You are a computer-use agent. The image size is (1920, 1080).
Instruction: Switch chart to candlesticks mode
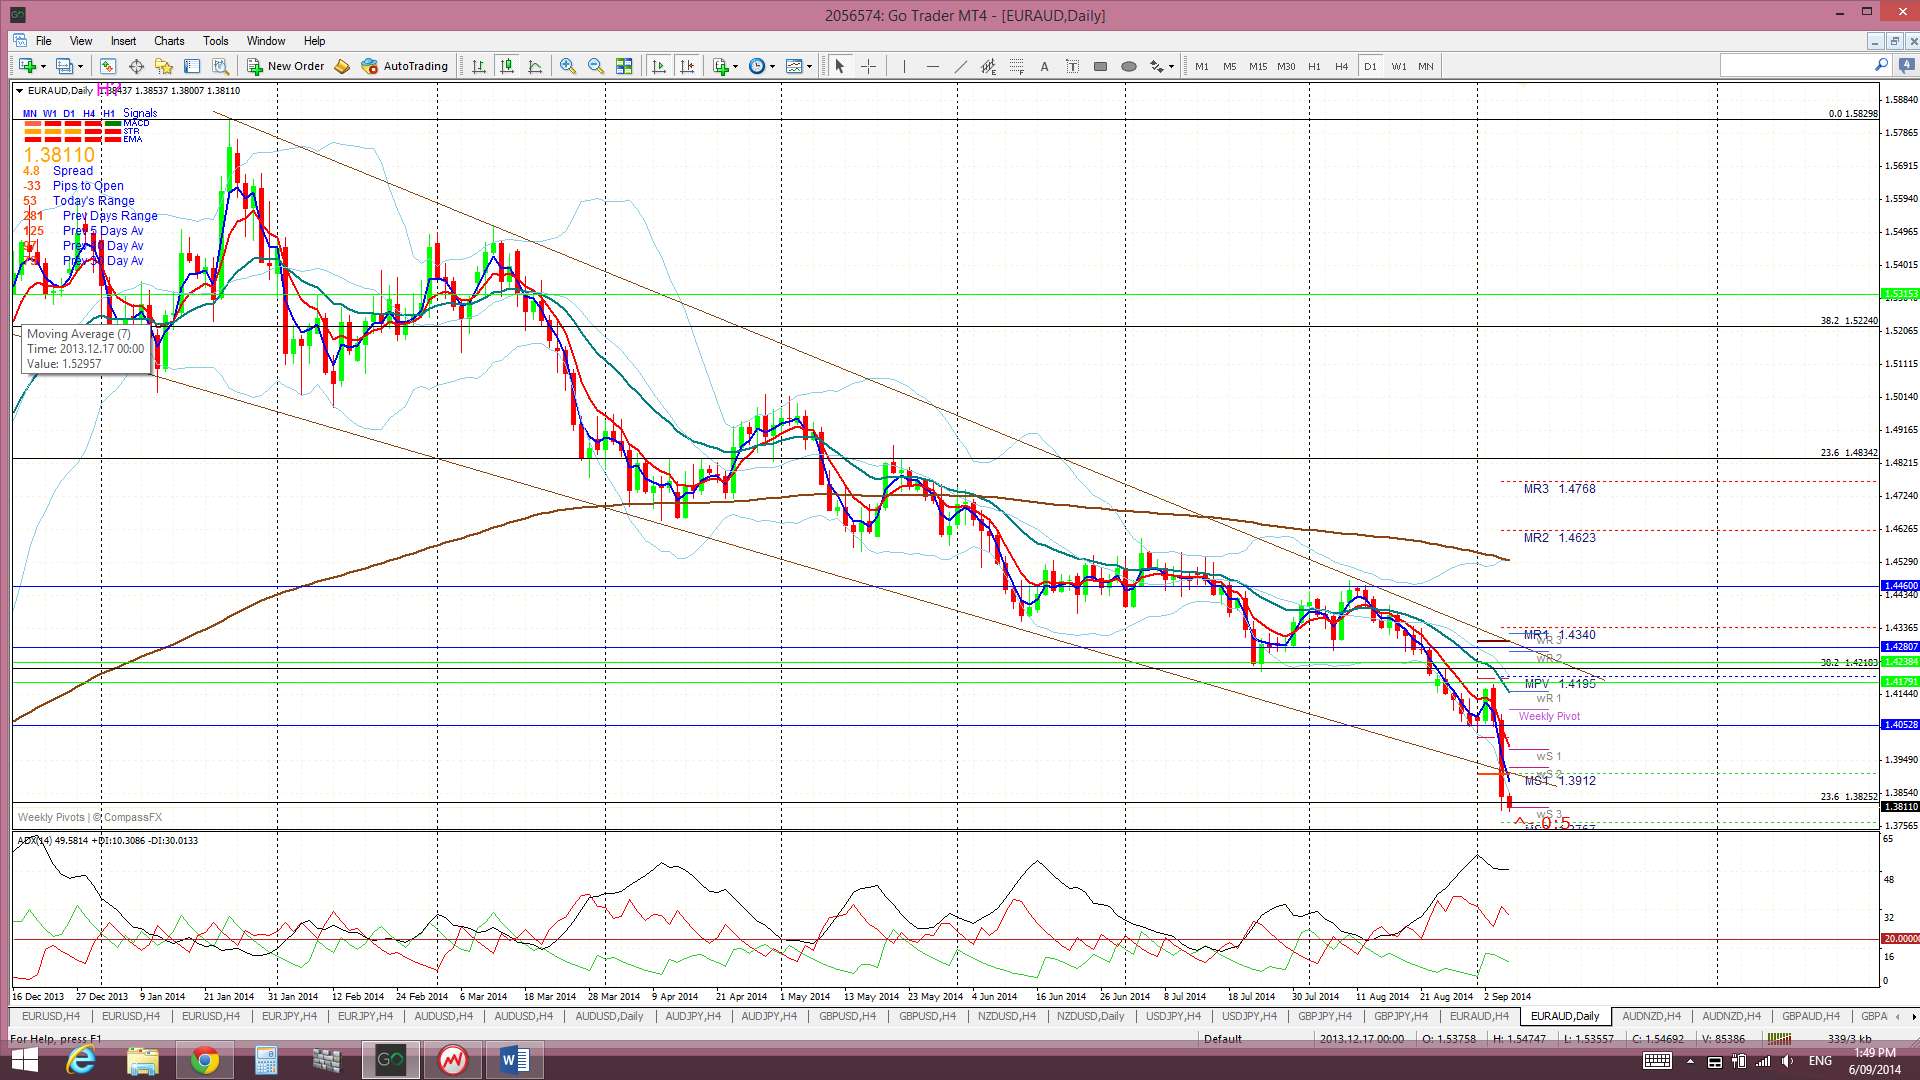[507, 66]
